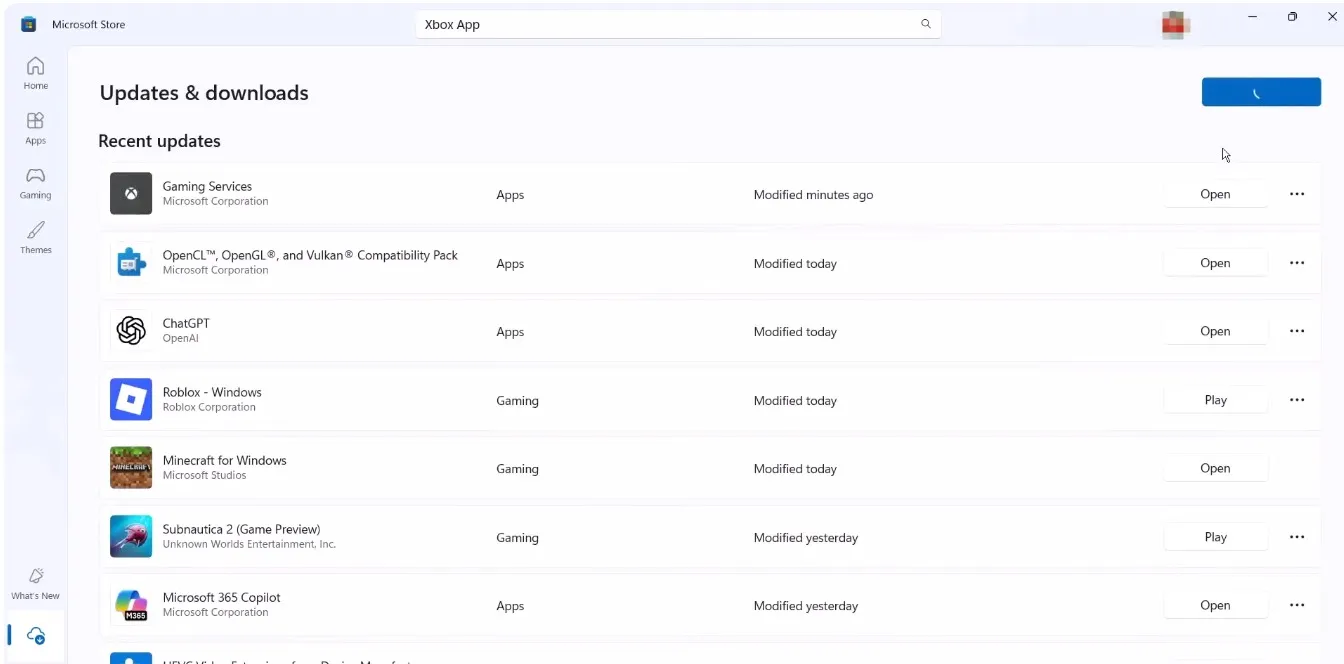Image resolution: width=1344 pixels, height=664 pixels.
Task: Open more options for OpenCL Compatibility Pack
Action: coord(1297,263)
